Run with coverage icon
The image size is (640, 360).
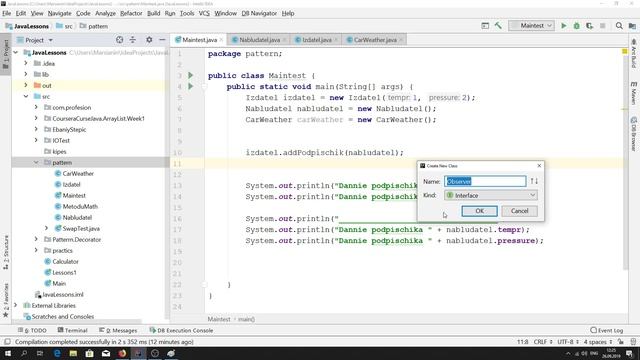(589, 26)
